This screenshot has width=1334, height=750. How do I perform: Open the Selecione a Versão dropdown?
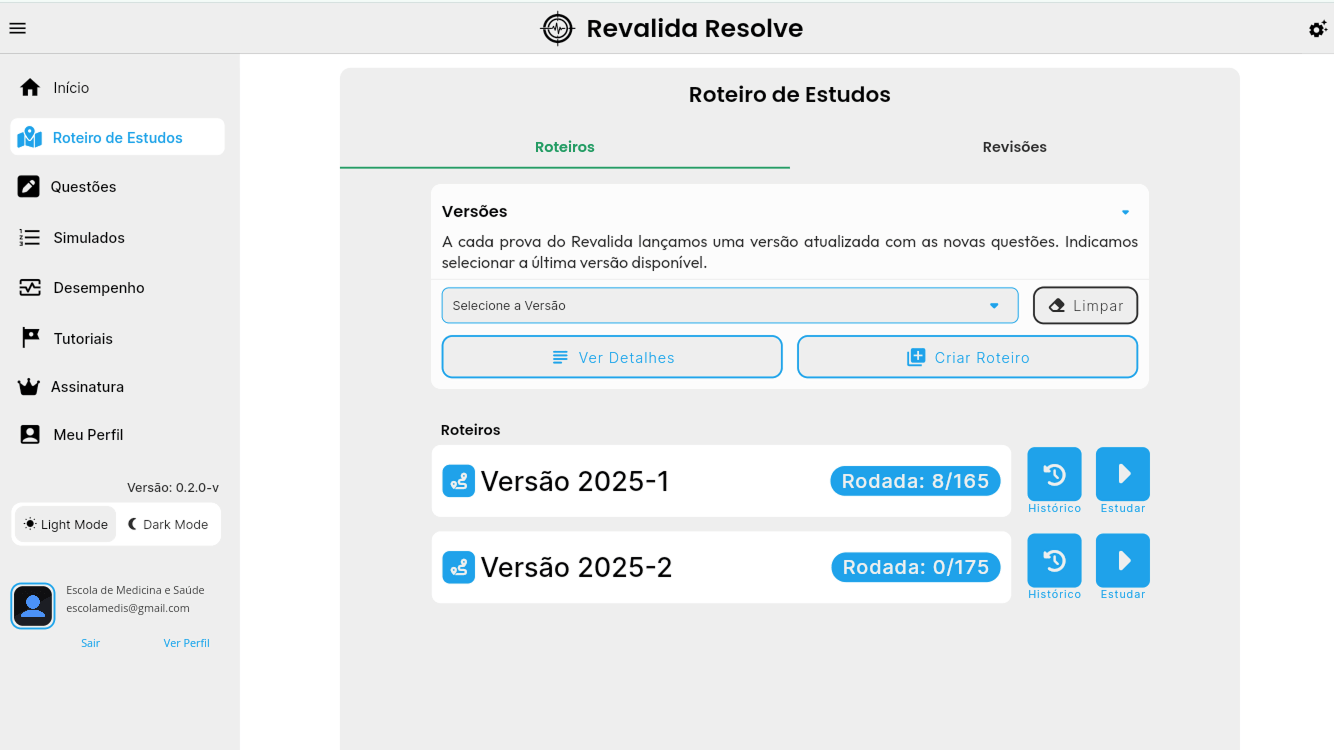[730, 305]
